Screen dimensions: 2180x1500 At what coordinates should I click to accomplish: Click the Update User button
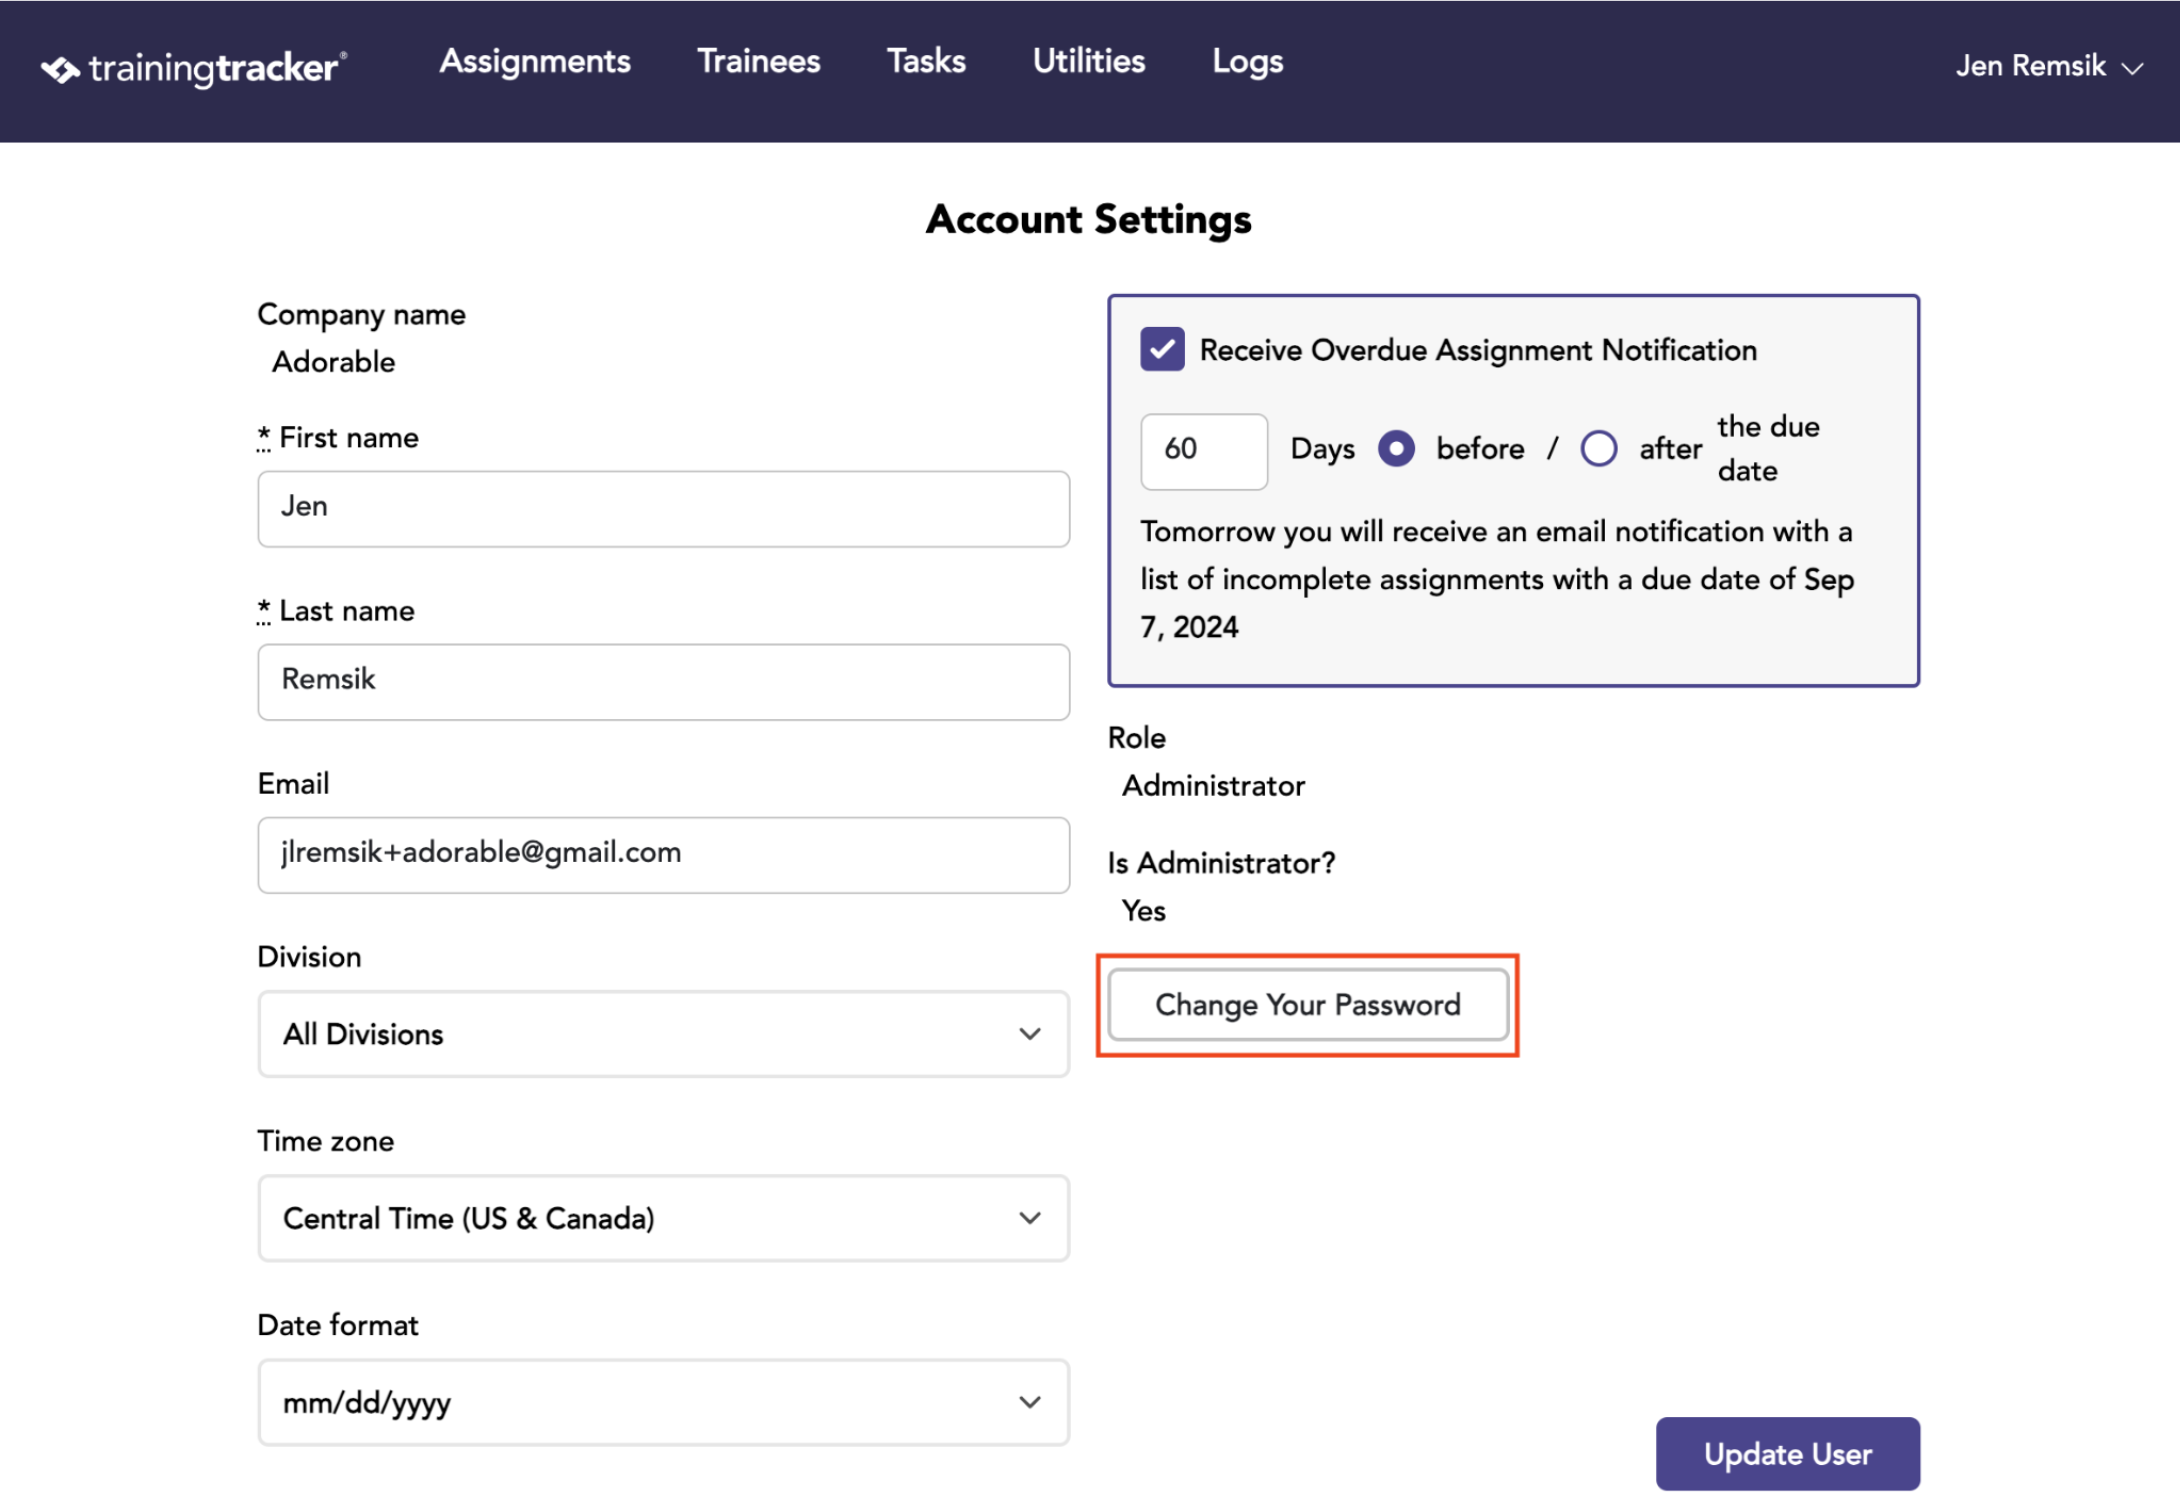point(1788,1454)
